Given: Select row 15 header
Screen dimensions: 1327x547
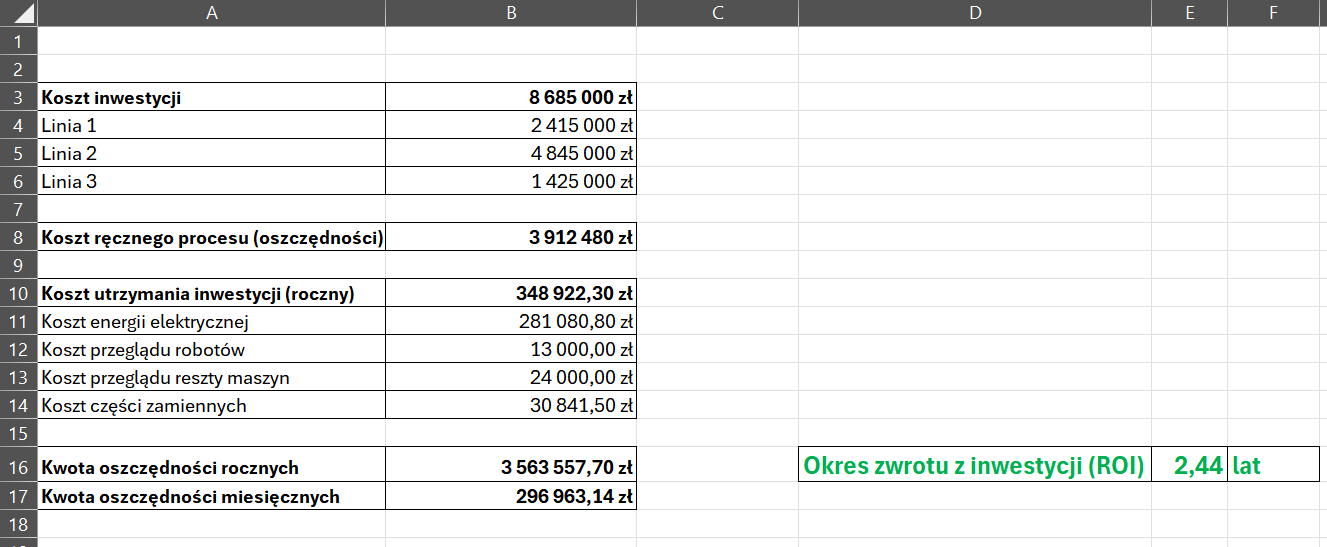Looking at the screenshot, I should [18, 433].
